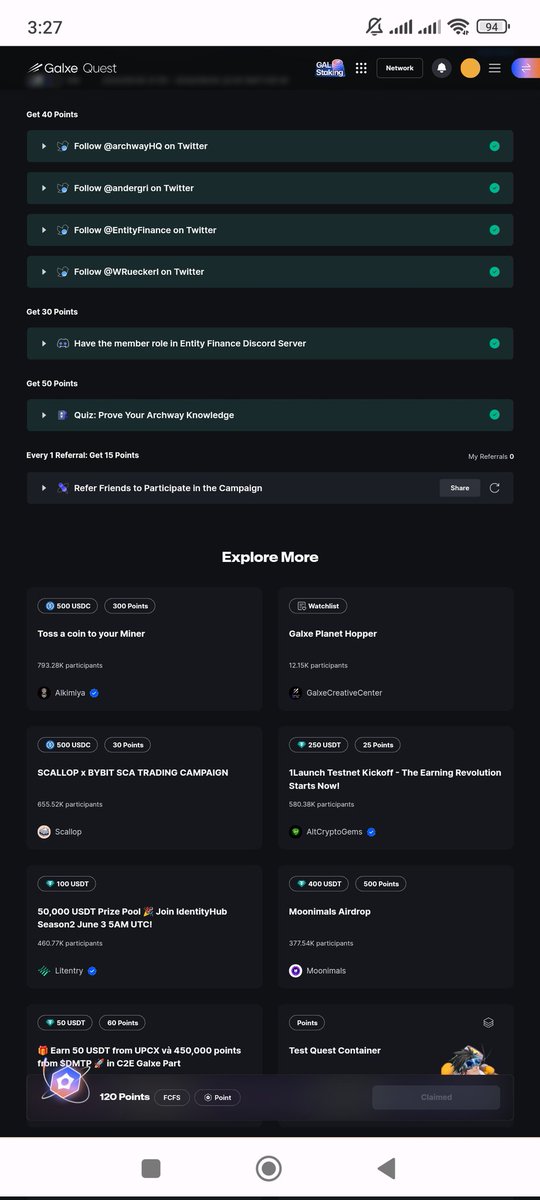Open Scallop creator profile
540x1200 pixels.
pos(60,832)
